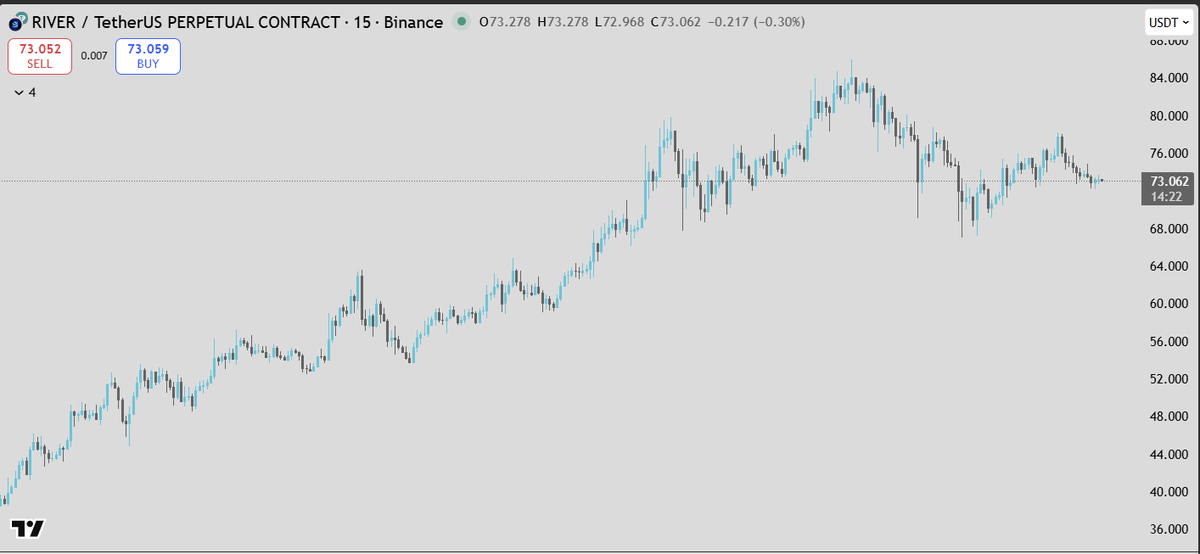Viewport: 1200px width, 554px height.
Task: Click the change value −0.217 (−0.30%)
Action: [x=756, y=21]
